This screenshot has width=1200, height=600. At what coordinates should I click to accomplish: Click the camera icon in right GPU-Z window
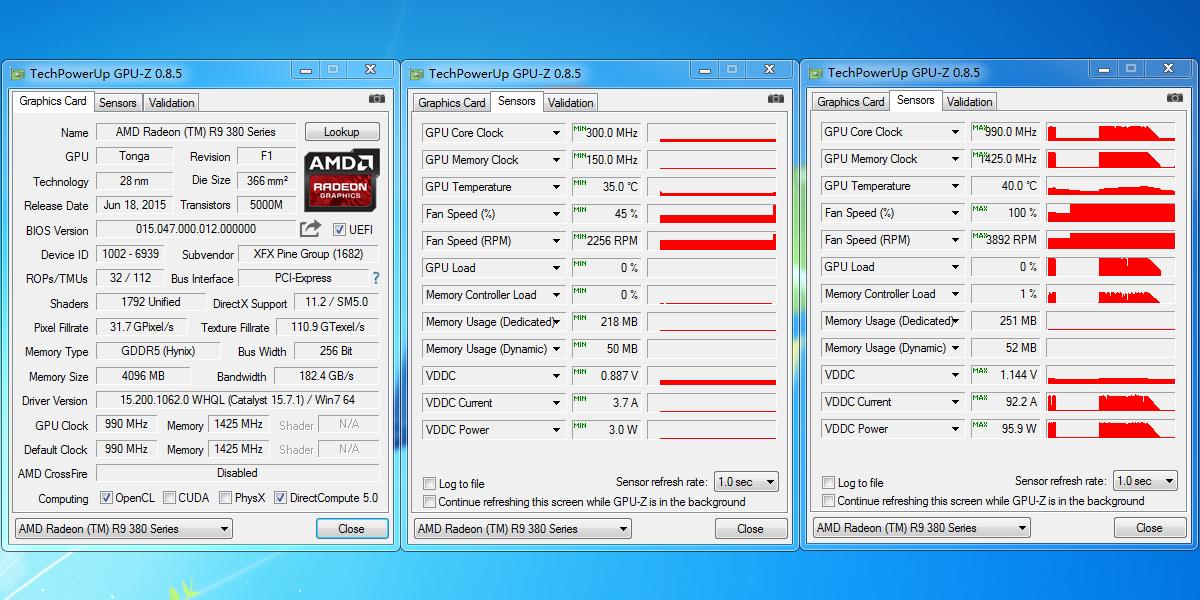1174,98
